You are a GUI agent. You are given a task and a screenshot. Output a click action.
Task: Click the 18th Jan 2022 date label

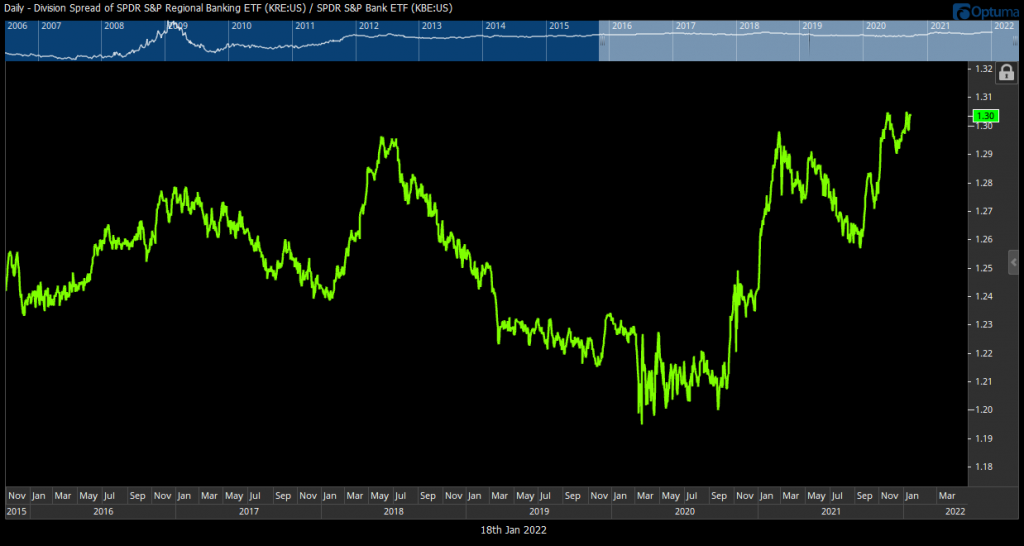[511, 529]
